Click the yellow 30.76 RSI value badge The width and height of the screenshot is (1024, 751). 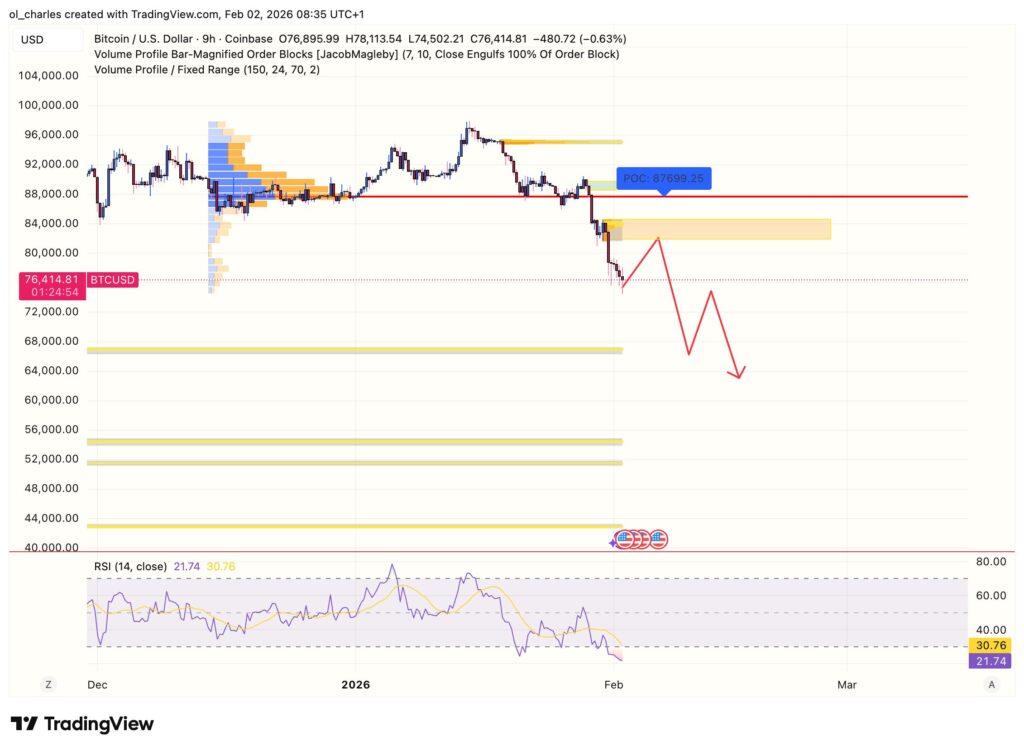point(988,645)
